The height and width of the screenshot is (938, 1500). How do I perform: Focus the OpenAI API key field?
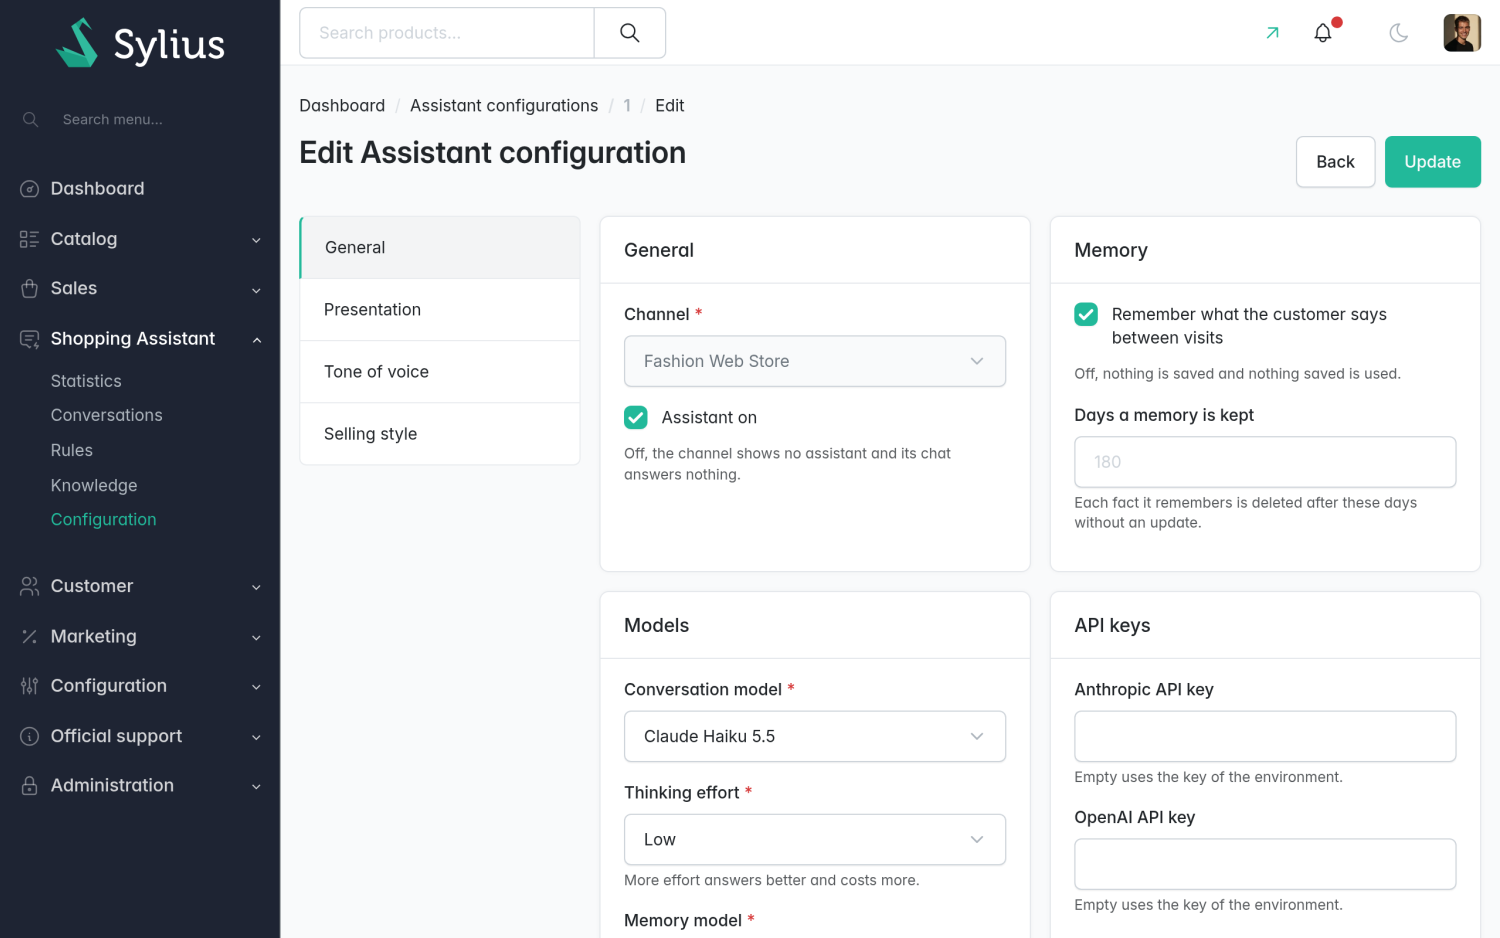tap(1265, 864)
